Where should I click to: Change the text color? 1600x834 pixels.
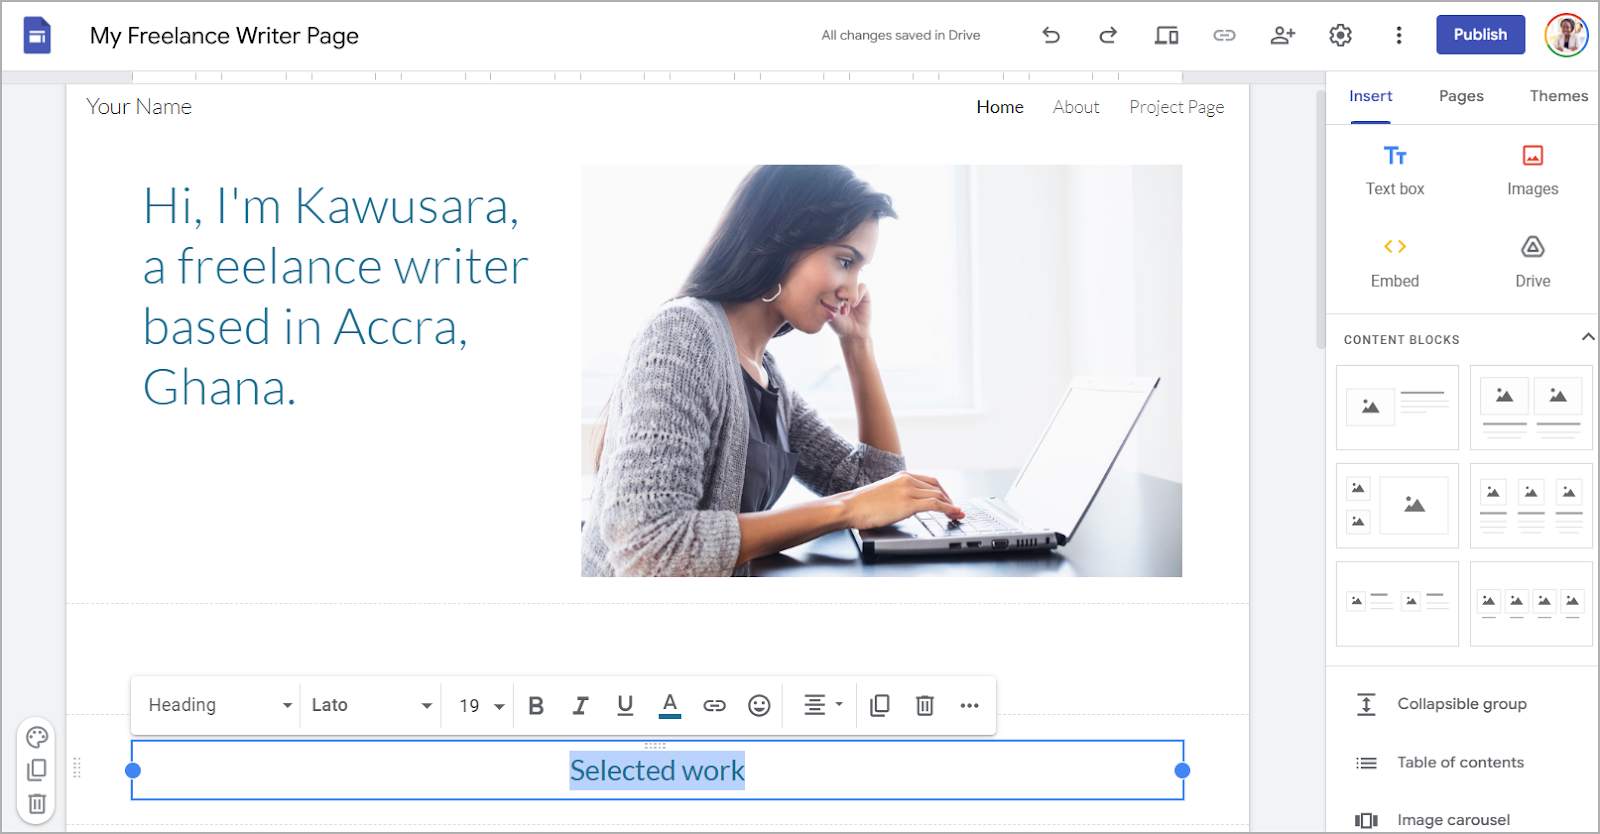click(x=670, y=705)
